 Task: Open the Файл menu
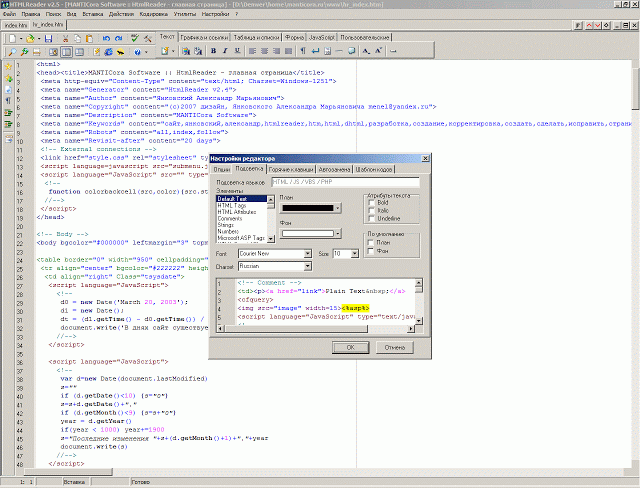tap(10, 14)
